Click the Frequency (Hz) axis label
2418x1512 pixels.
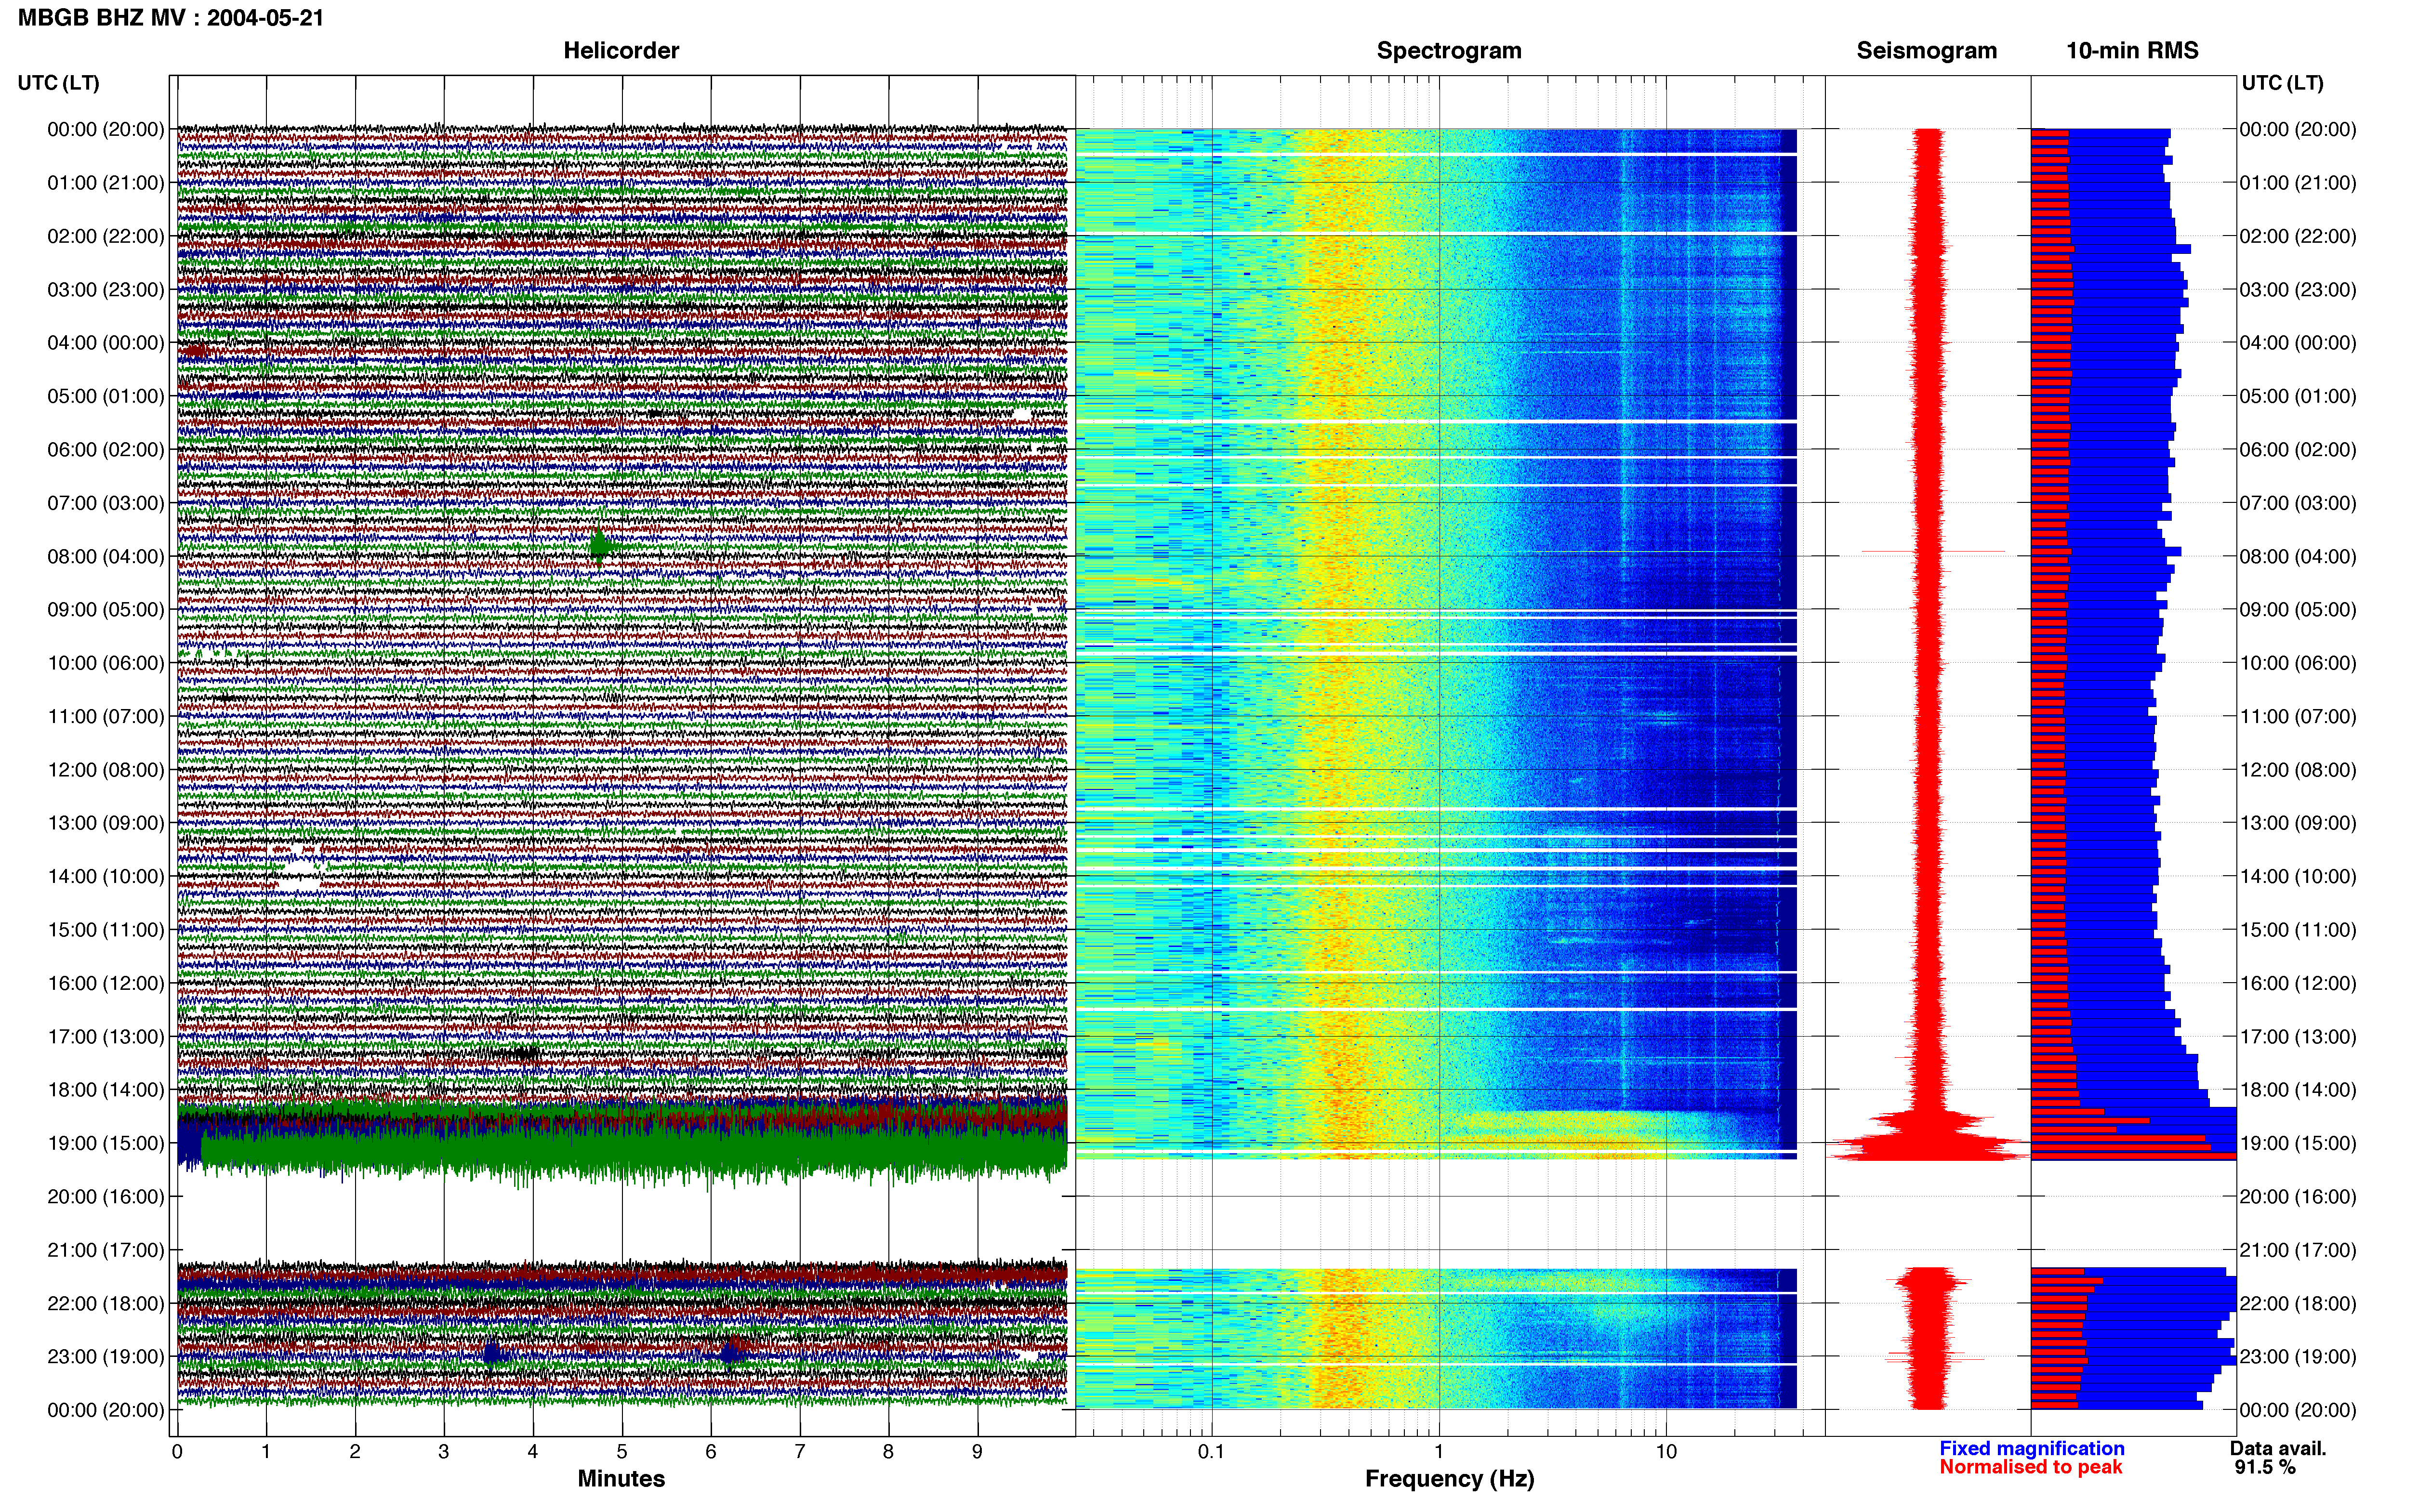(x=1449, y=1478)
